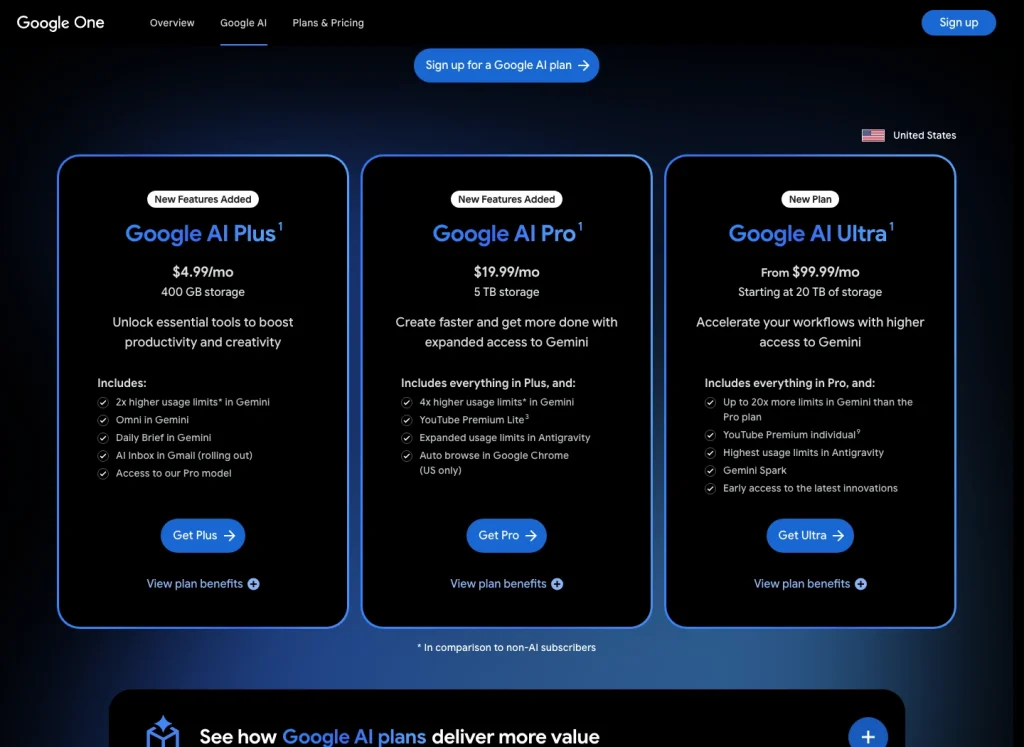Click Includes everything in Plus, and: heading

click(x=488, y=383)
